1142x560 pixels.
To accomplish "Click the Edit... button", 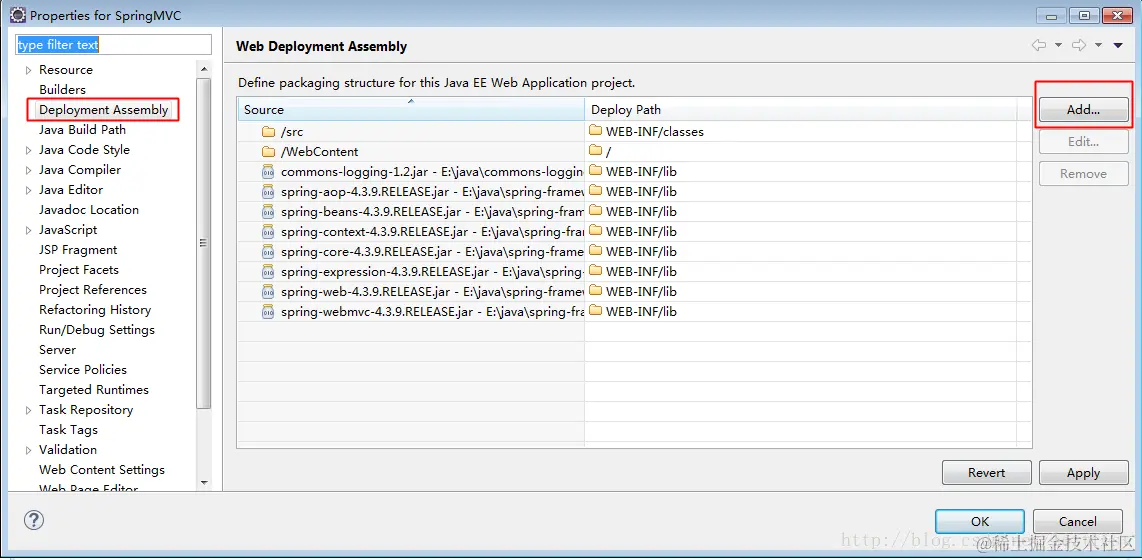I will pyautogui.click(x=1083, y=142).
